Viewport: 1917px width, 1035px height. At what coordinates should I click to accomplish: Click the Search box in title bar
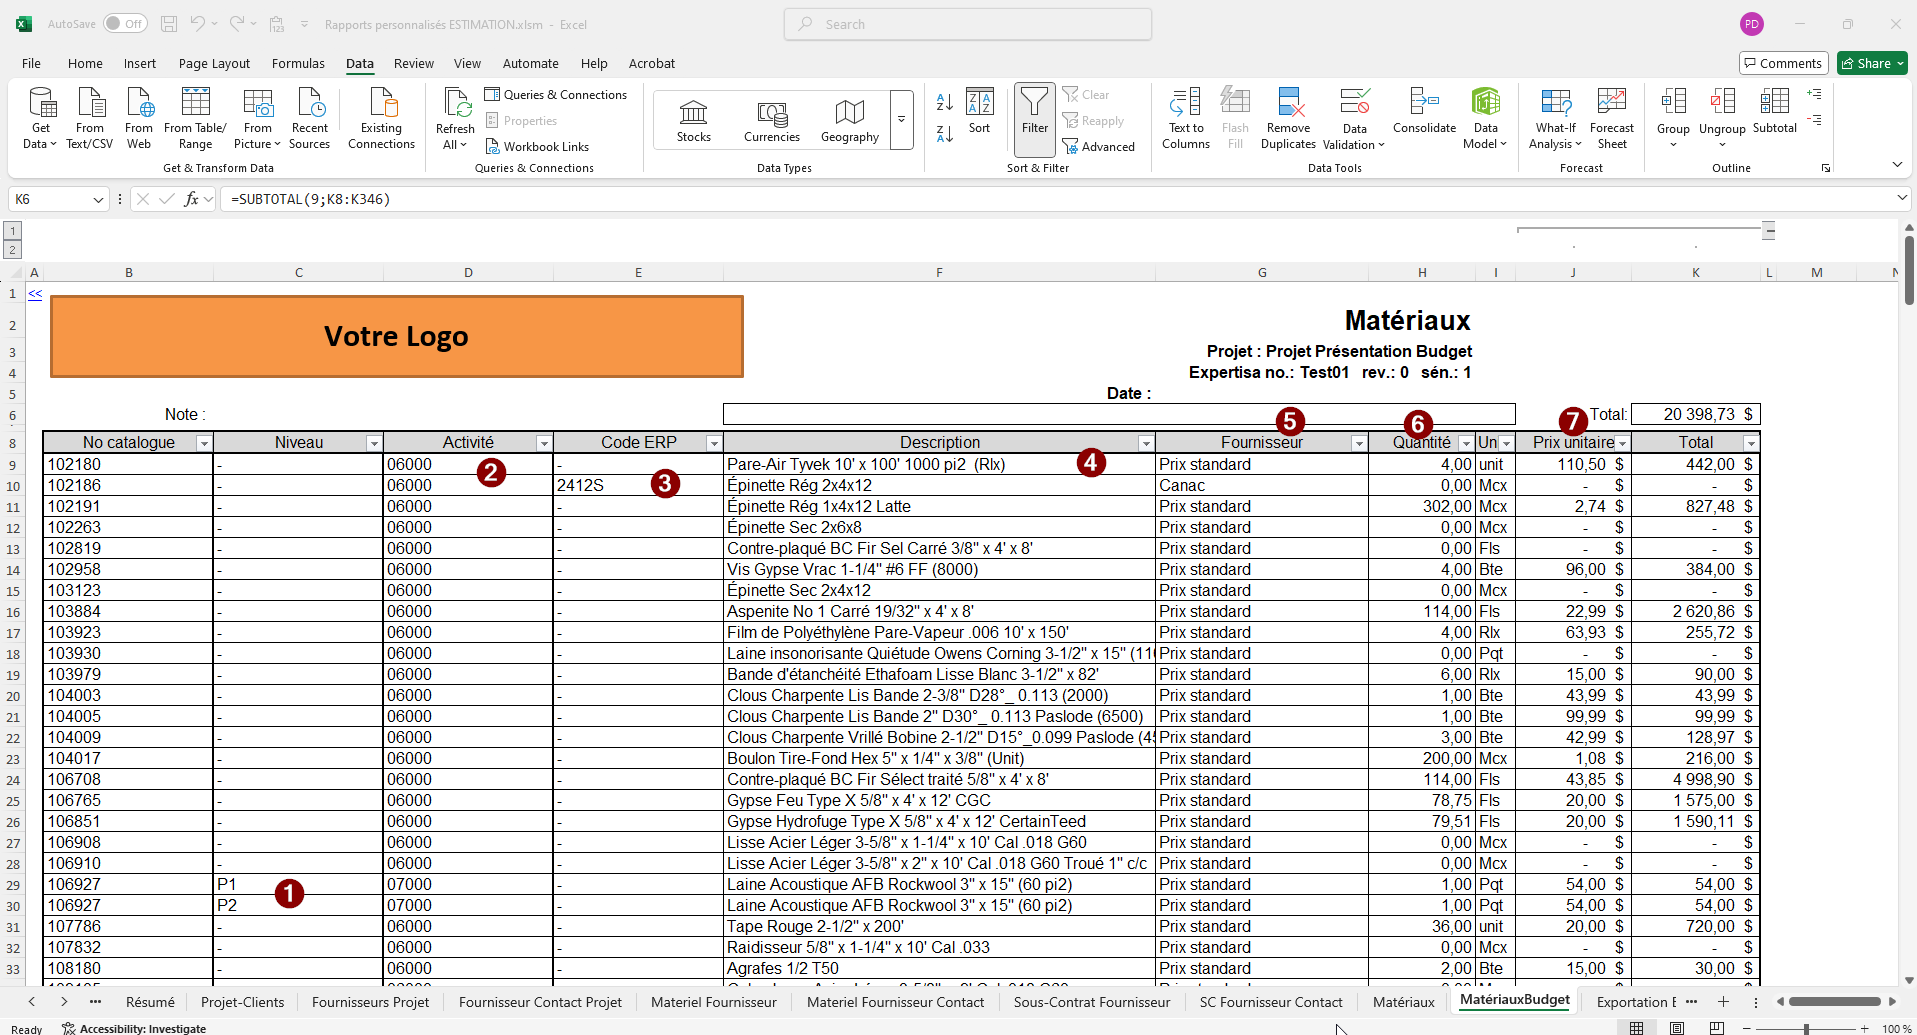pyautogui.click(x=968, y=24)
